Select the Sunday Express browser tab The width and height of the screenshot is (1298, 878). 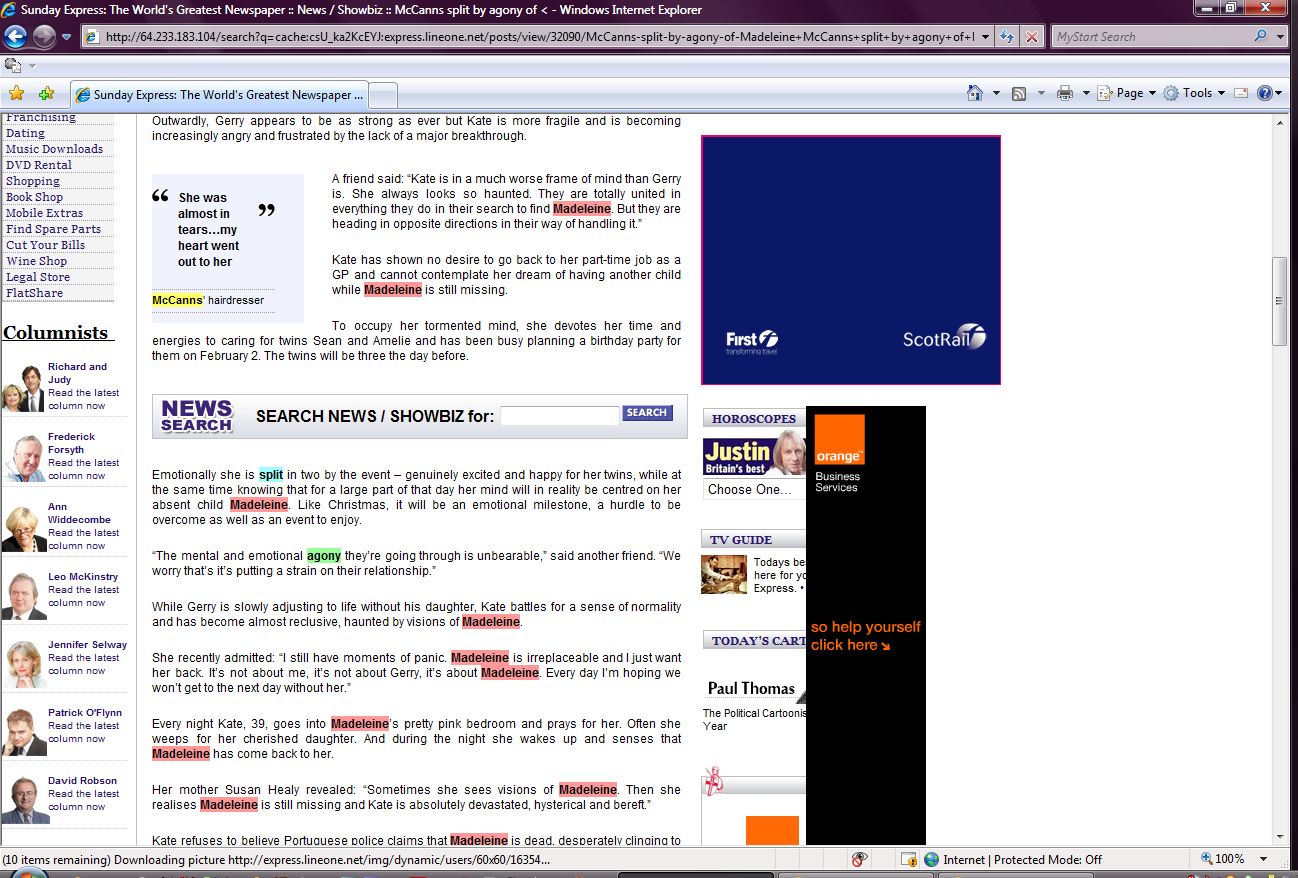point(220,95)
